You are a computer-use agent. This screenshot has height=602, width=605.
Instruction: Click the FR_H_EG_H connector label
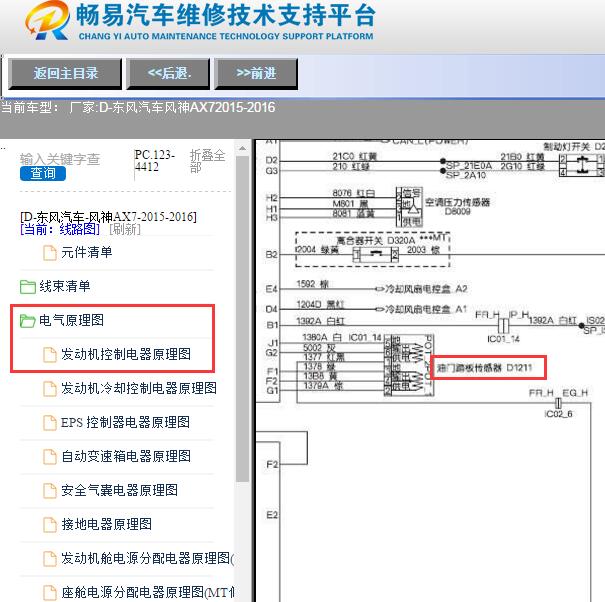click(x=558, y=393)
